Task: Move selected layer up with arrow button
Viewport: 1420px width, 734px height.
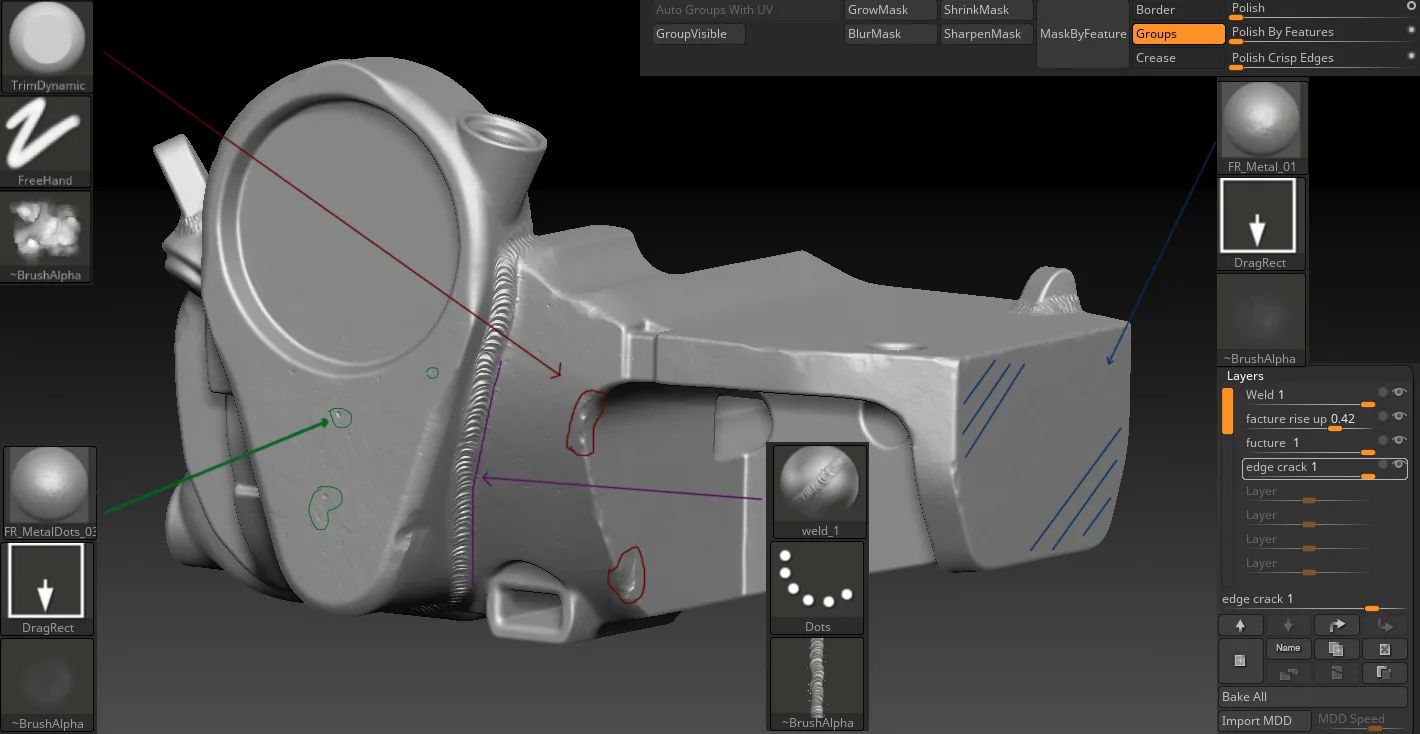Action: click(1240, 625)
